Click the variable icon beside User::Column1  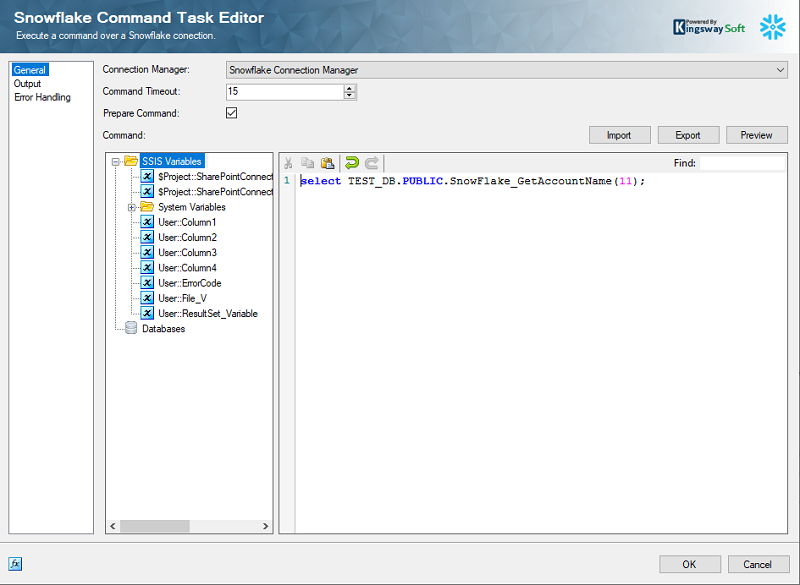coord(147,222)
